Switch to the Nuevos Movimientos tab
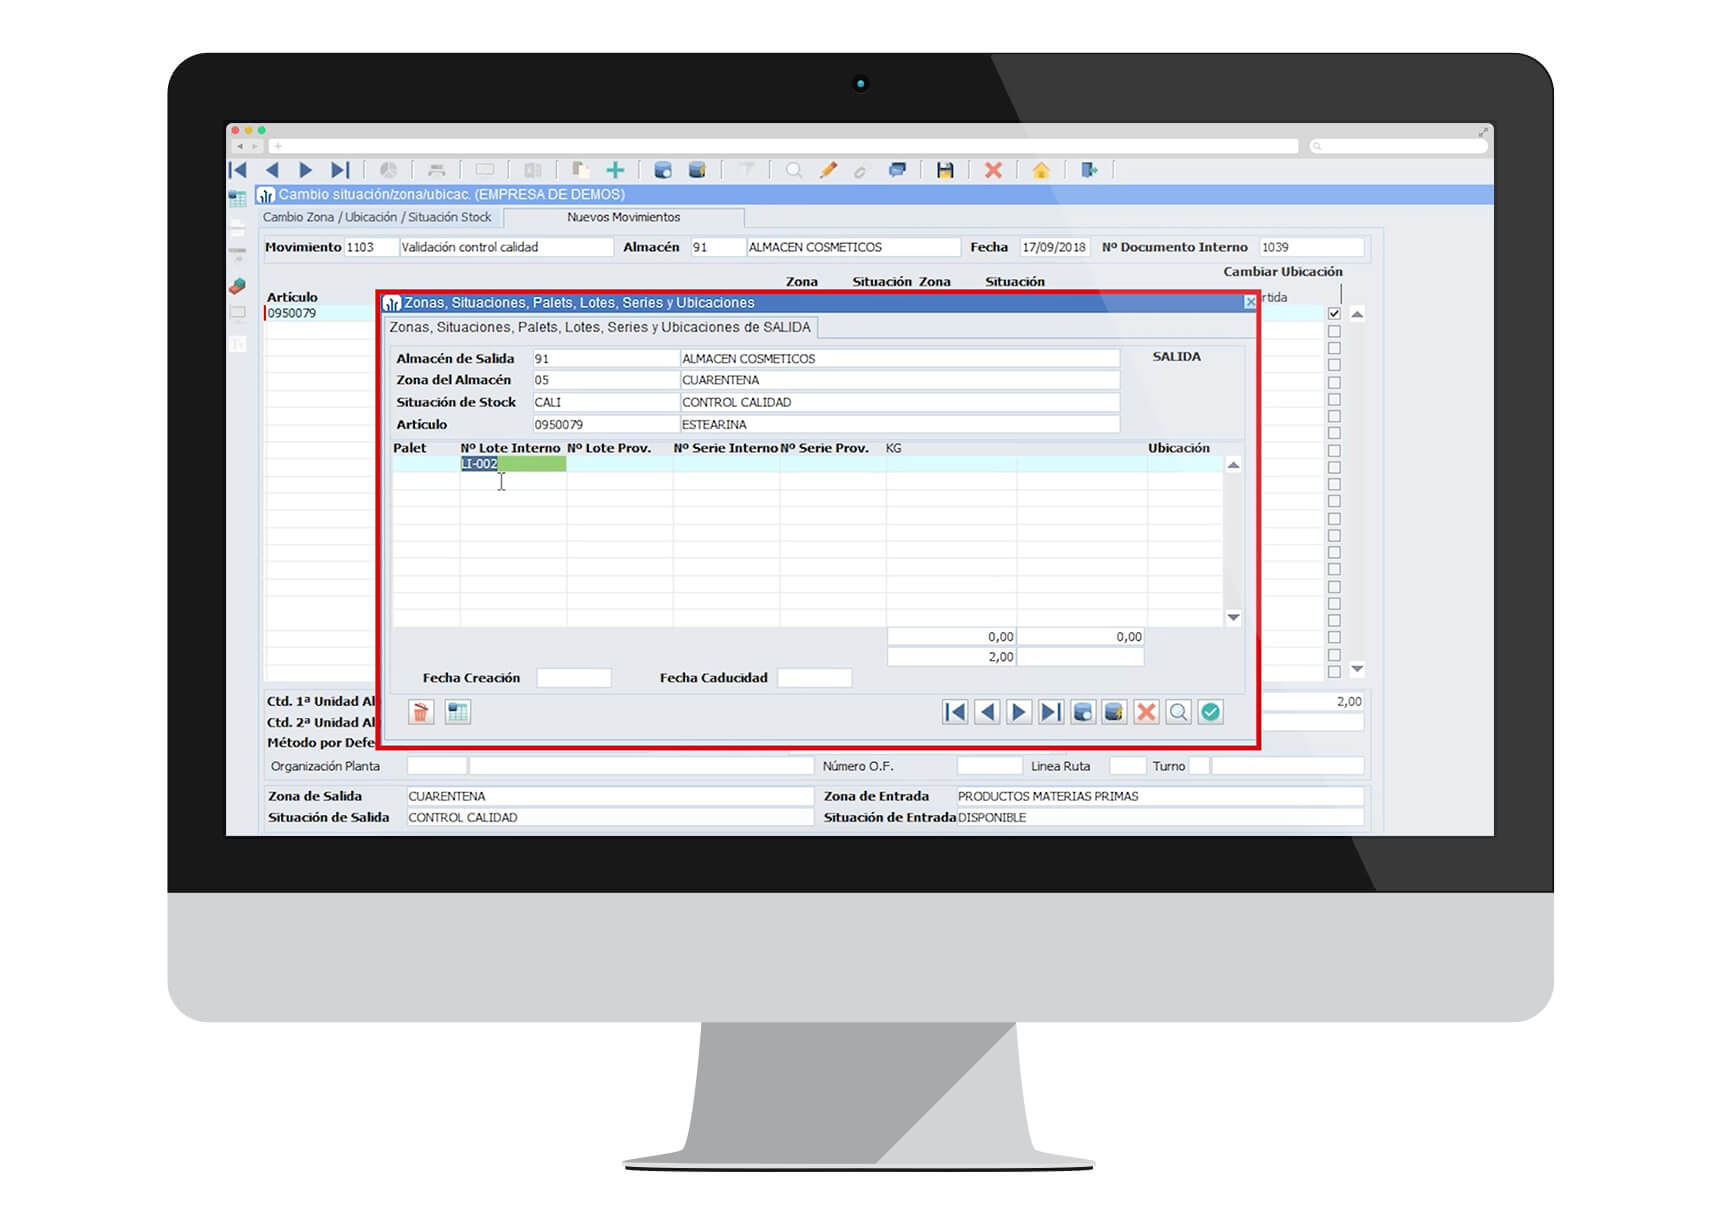 [x=623, y=217]
